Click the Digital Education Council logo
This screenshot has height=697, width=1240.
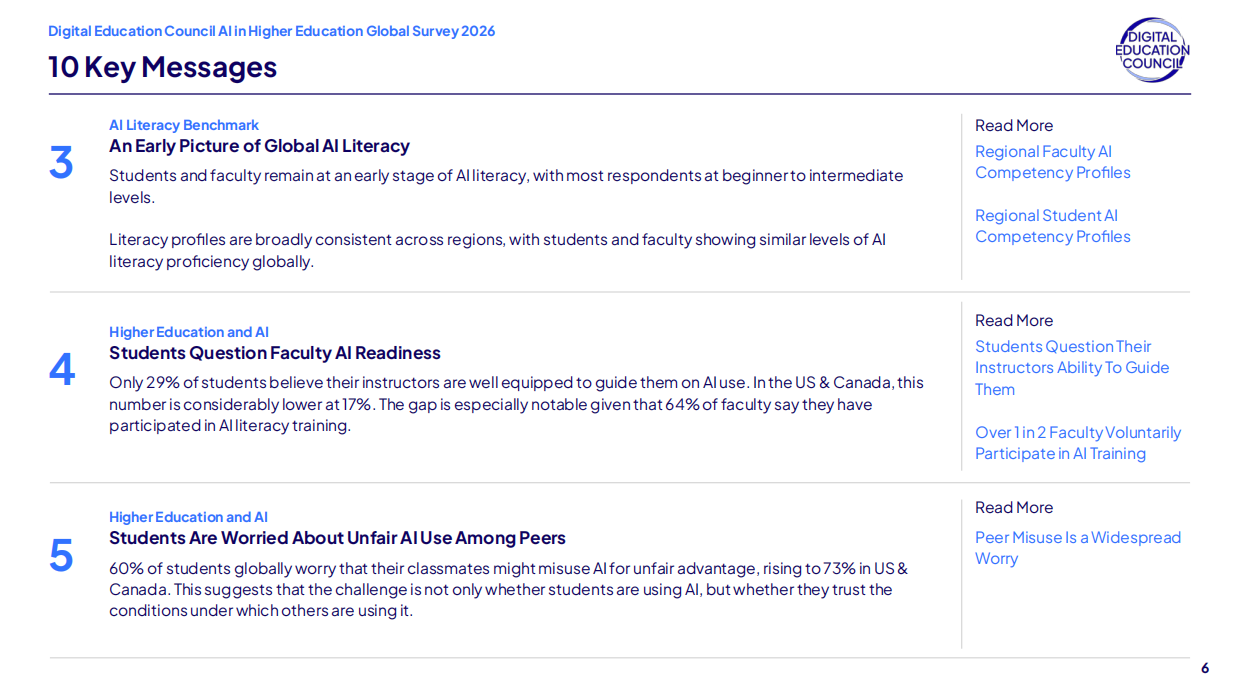tap(1152, 50)
